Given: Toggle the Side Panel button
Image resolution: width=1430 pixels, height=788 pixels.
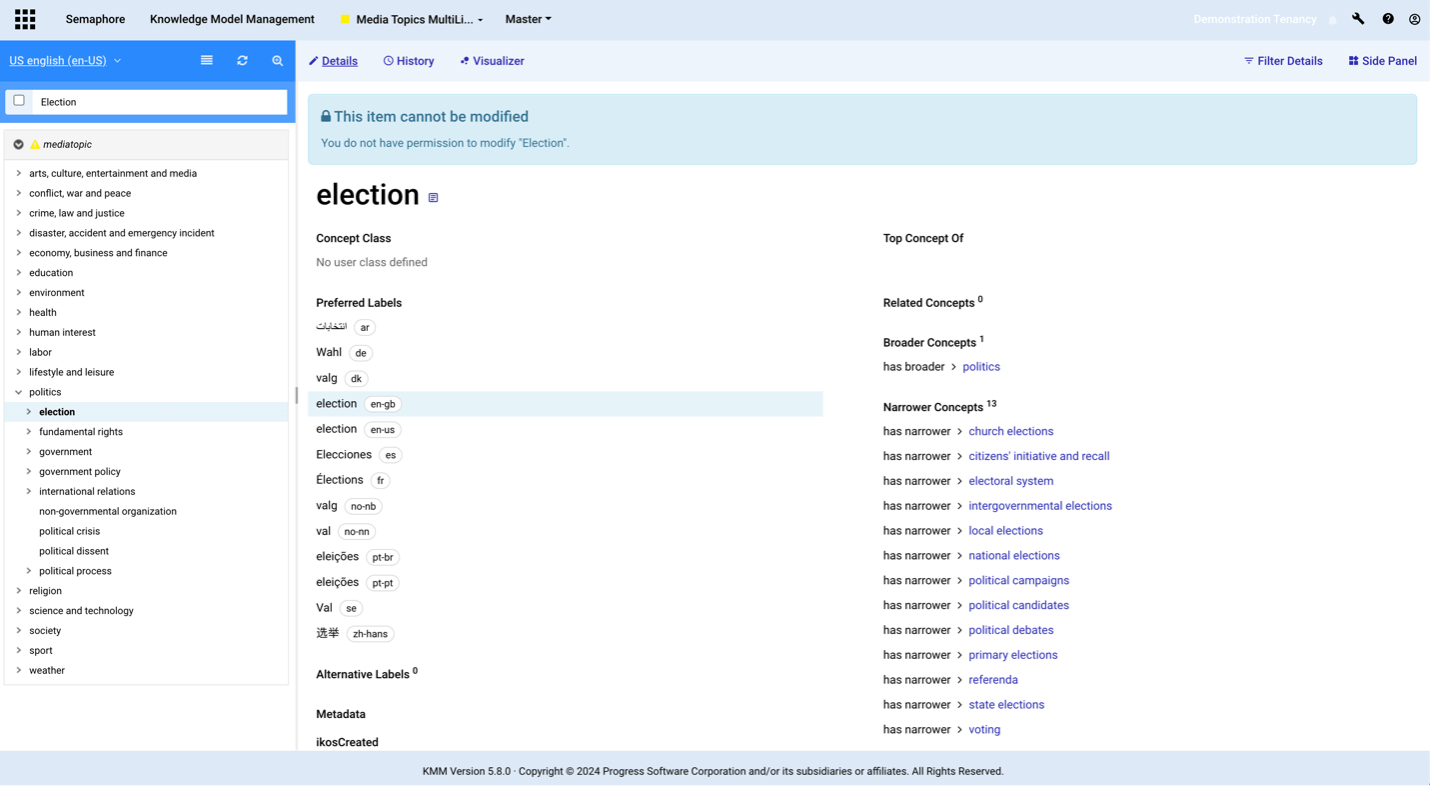Looking at the screenshot, I should (x=1383, y=61).
